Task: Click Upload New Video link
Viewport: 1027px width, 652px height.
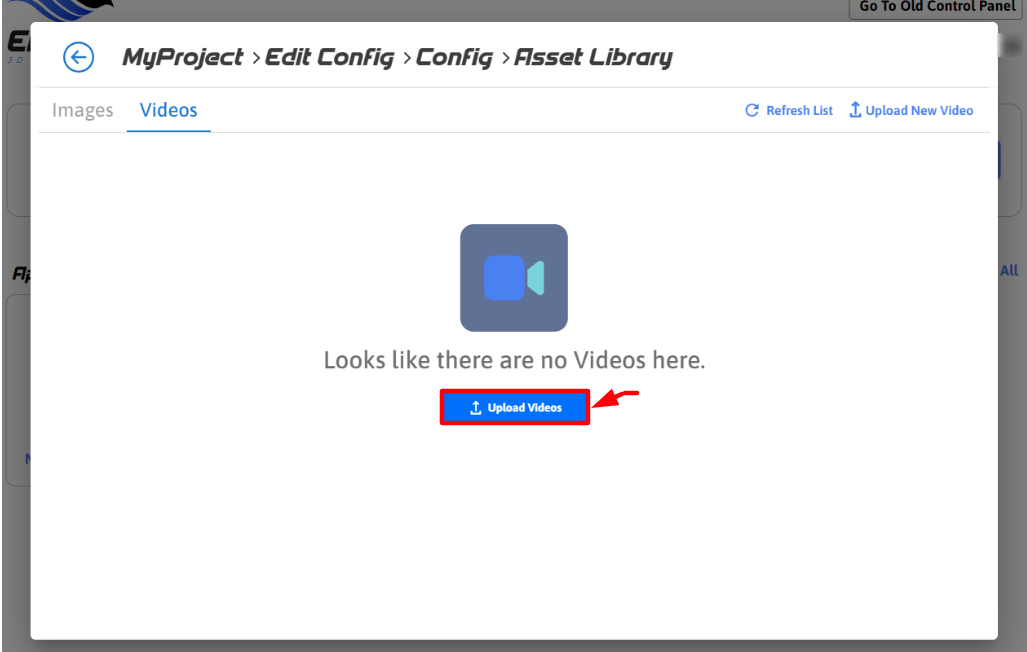Action: [911, 110]
